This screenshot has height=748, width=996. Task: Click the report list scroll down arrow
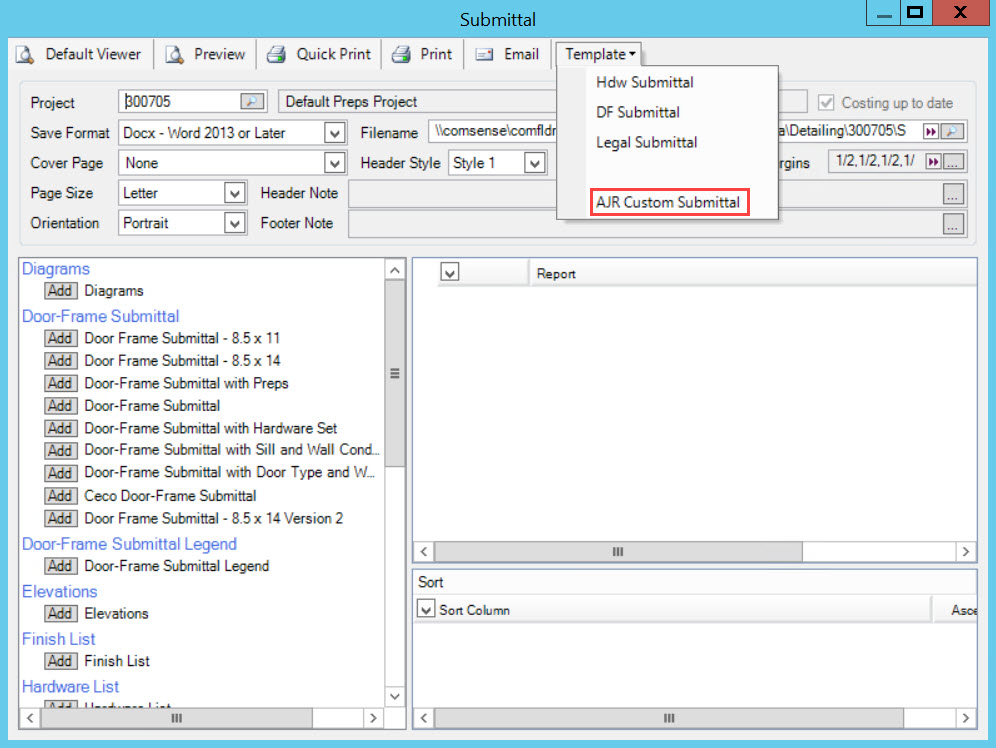pyautogui.click(x=394, y=697)
